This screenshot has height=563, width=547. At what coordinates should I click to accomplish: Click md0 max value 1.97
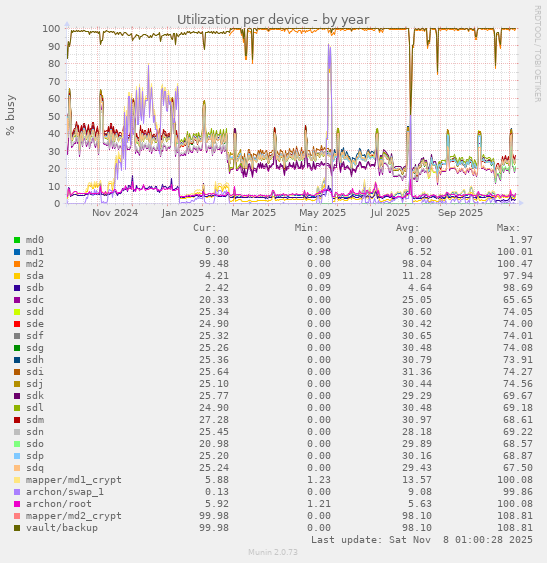pyautogui.click(x=521, y=240)
